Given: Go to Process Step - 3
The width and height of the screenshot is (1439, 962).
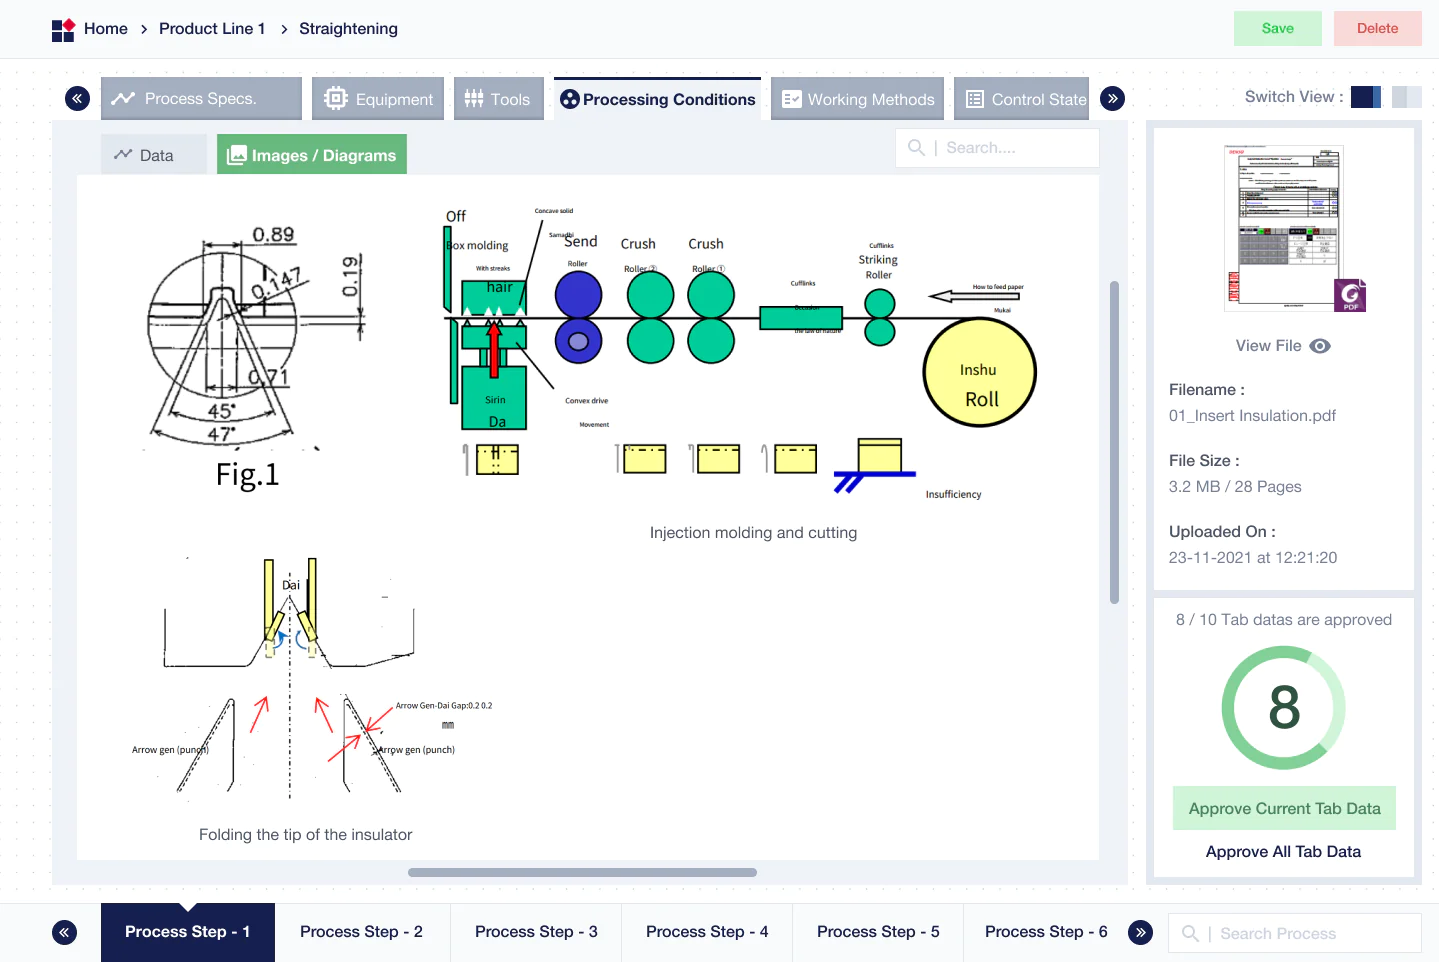Looking at the screenshot, I should pos(536,933).
